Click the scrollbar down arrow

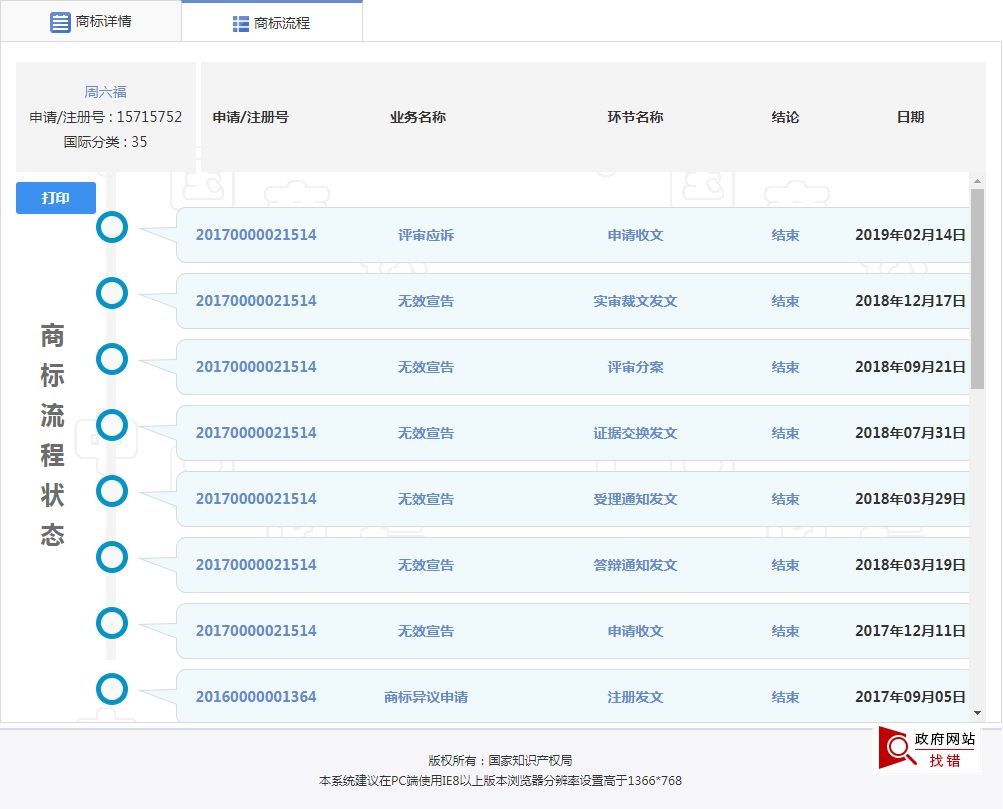coord(977,712)
